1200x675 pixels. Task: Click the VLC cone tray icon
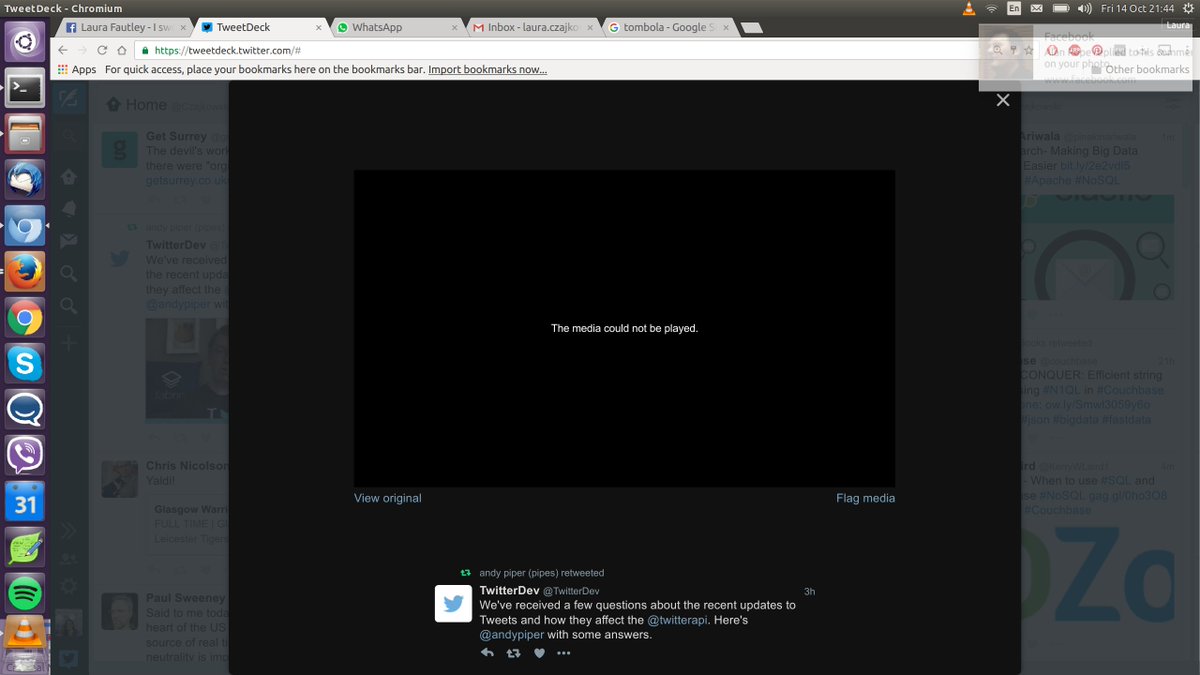click(968, 8)
